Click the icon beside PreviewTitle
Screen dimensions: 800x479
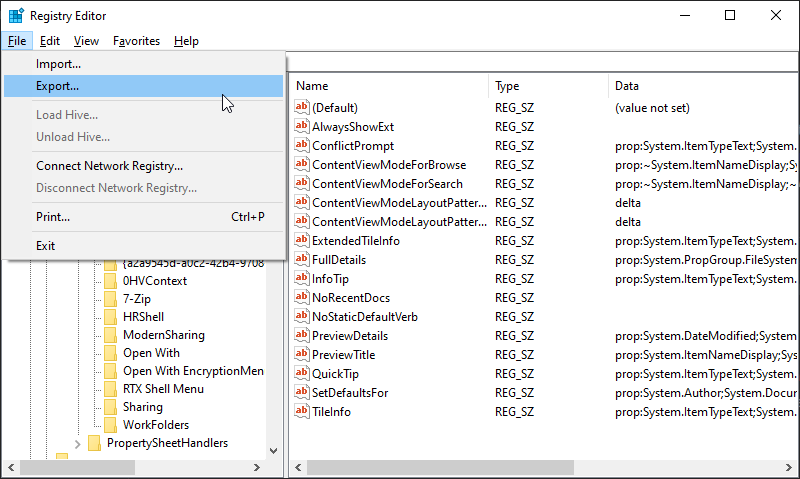[302, 354]
